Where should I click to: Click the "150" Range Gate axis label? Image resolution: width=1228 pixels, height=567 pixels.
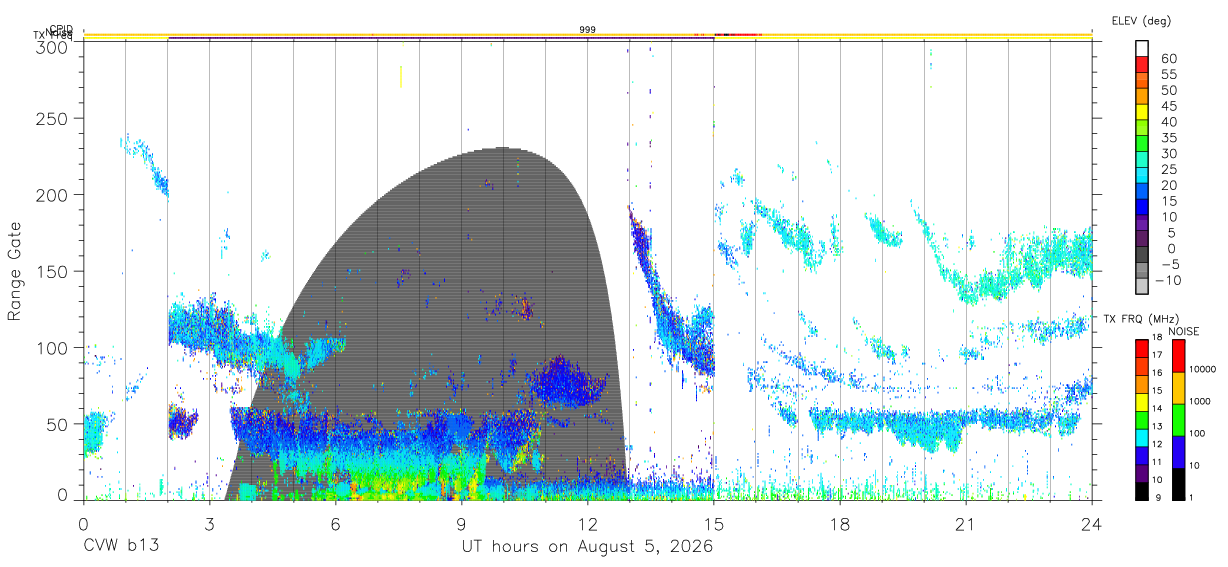53,271
